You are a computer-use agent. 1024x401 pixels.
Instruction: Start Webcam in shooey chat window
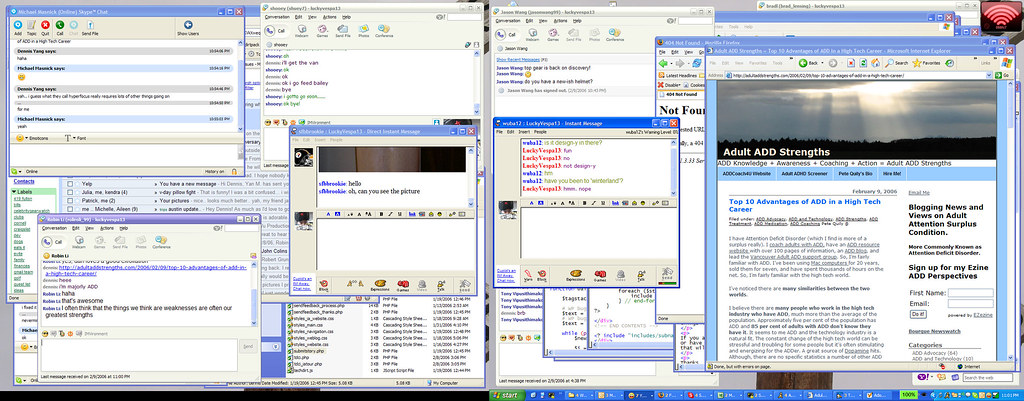(x=302, y=30)
